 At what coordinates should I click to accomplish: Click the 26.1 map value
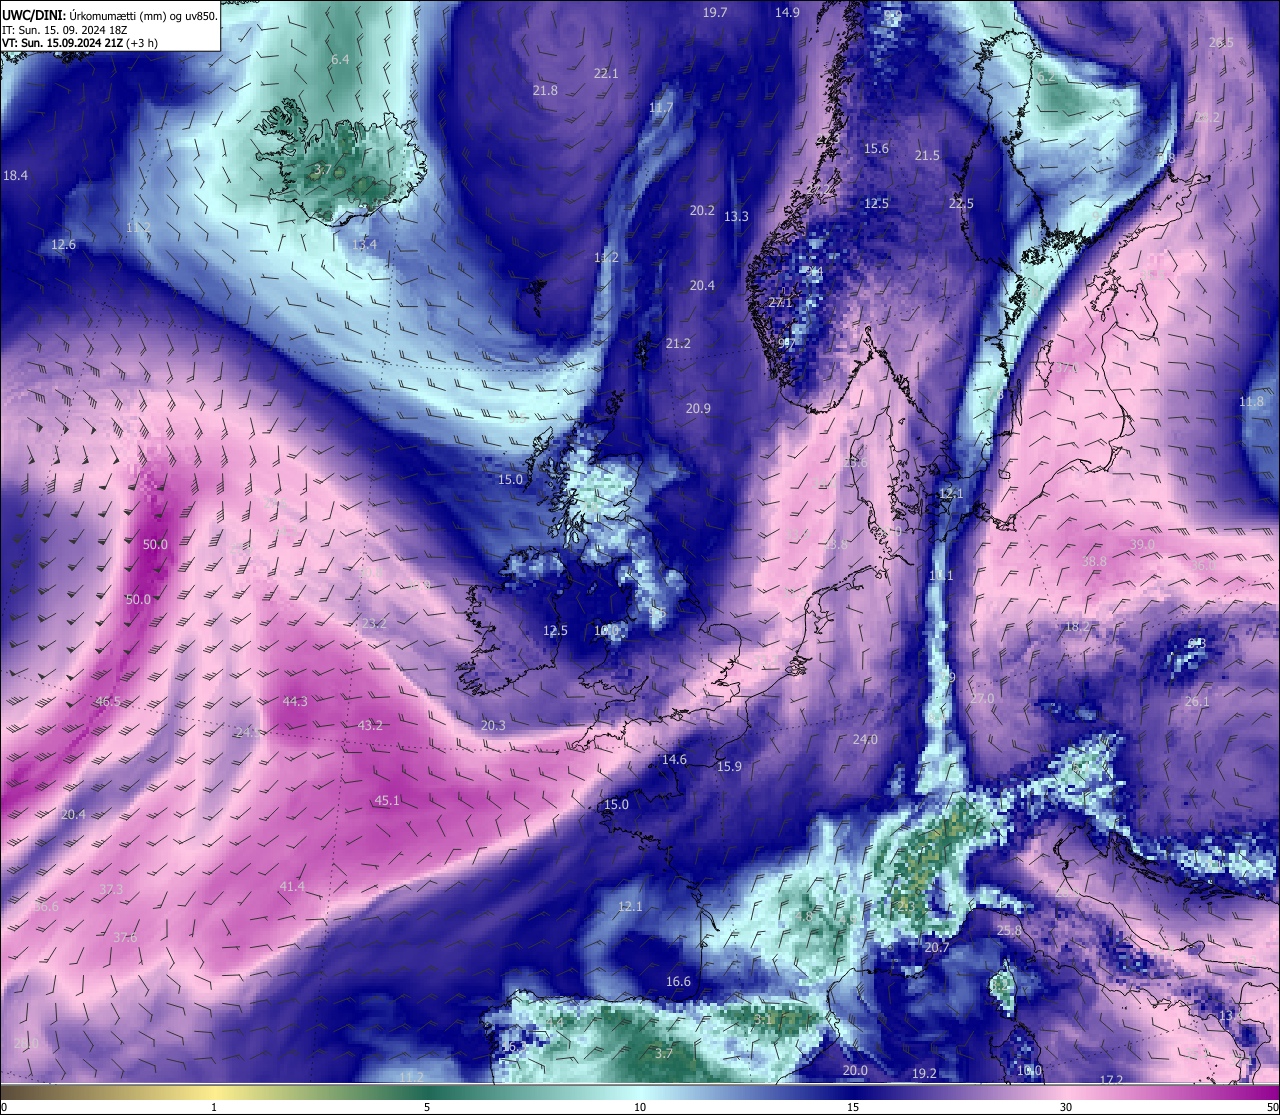(x=1197, y=701)
